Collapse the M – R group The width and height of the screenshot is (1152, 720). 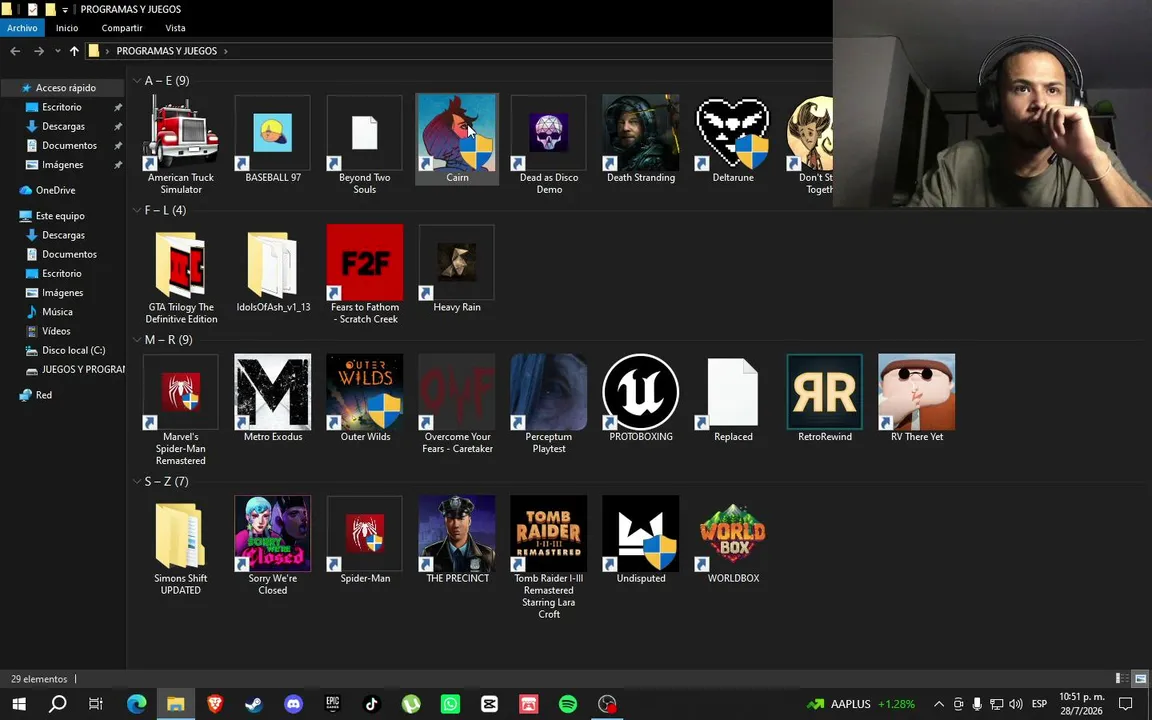tap(137, 339)
